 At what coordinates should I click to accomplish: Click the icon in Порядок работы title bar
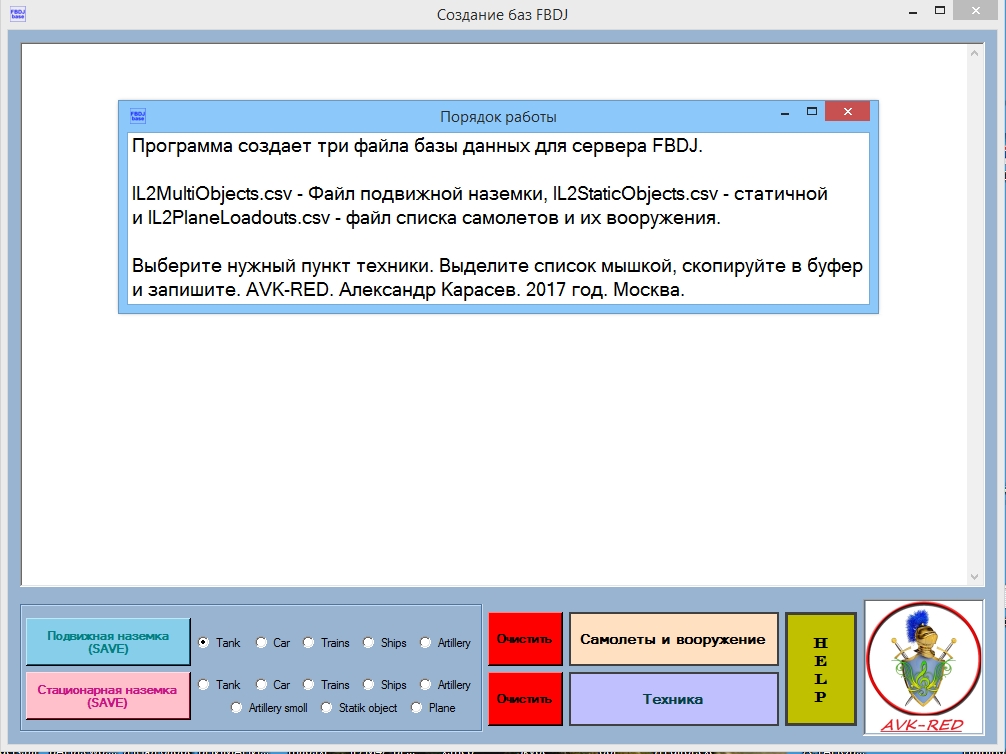coord(138,116)
